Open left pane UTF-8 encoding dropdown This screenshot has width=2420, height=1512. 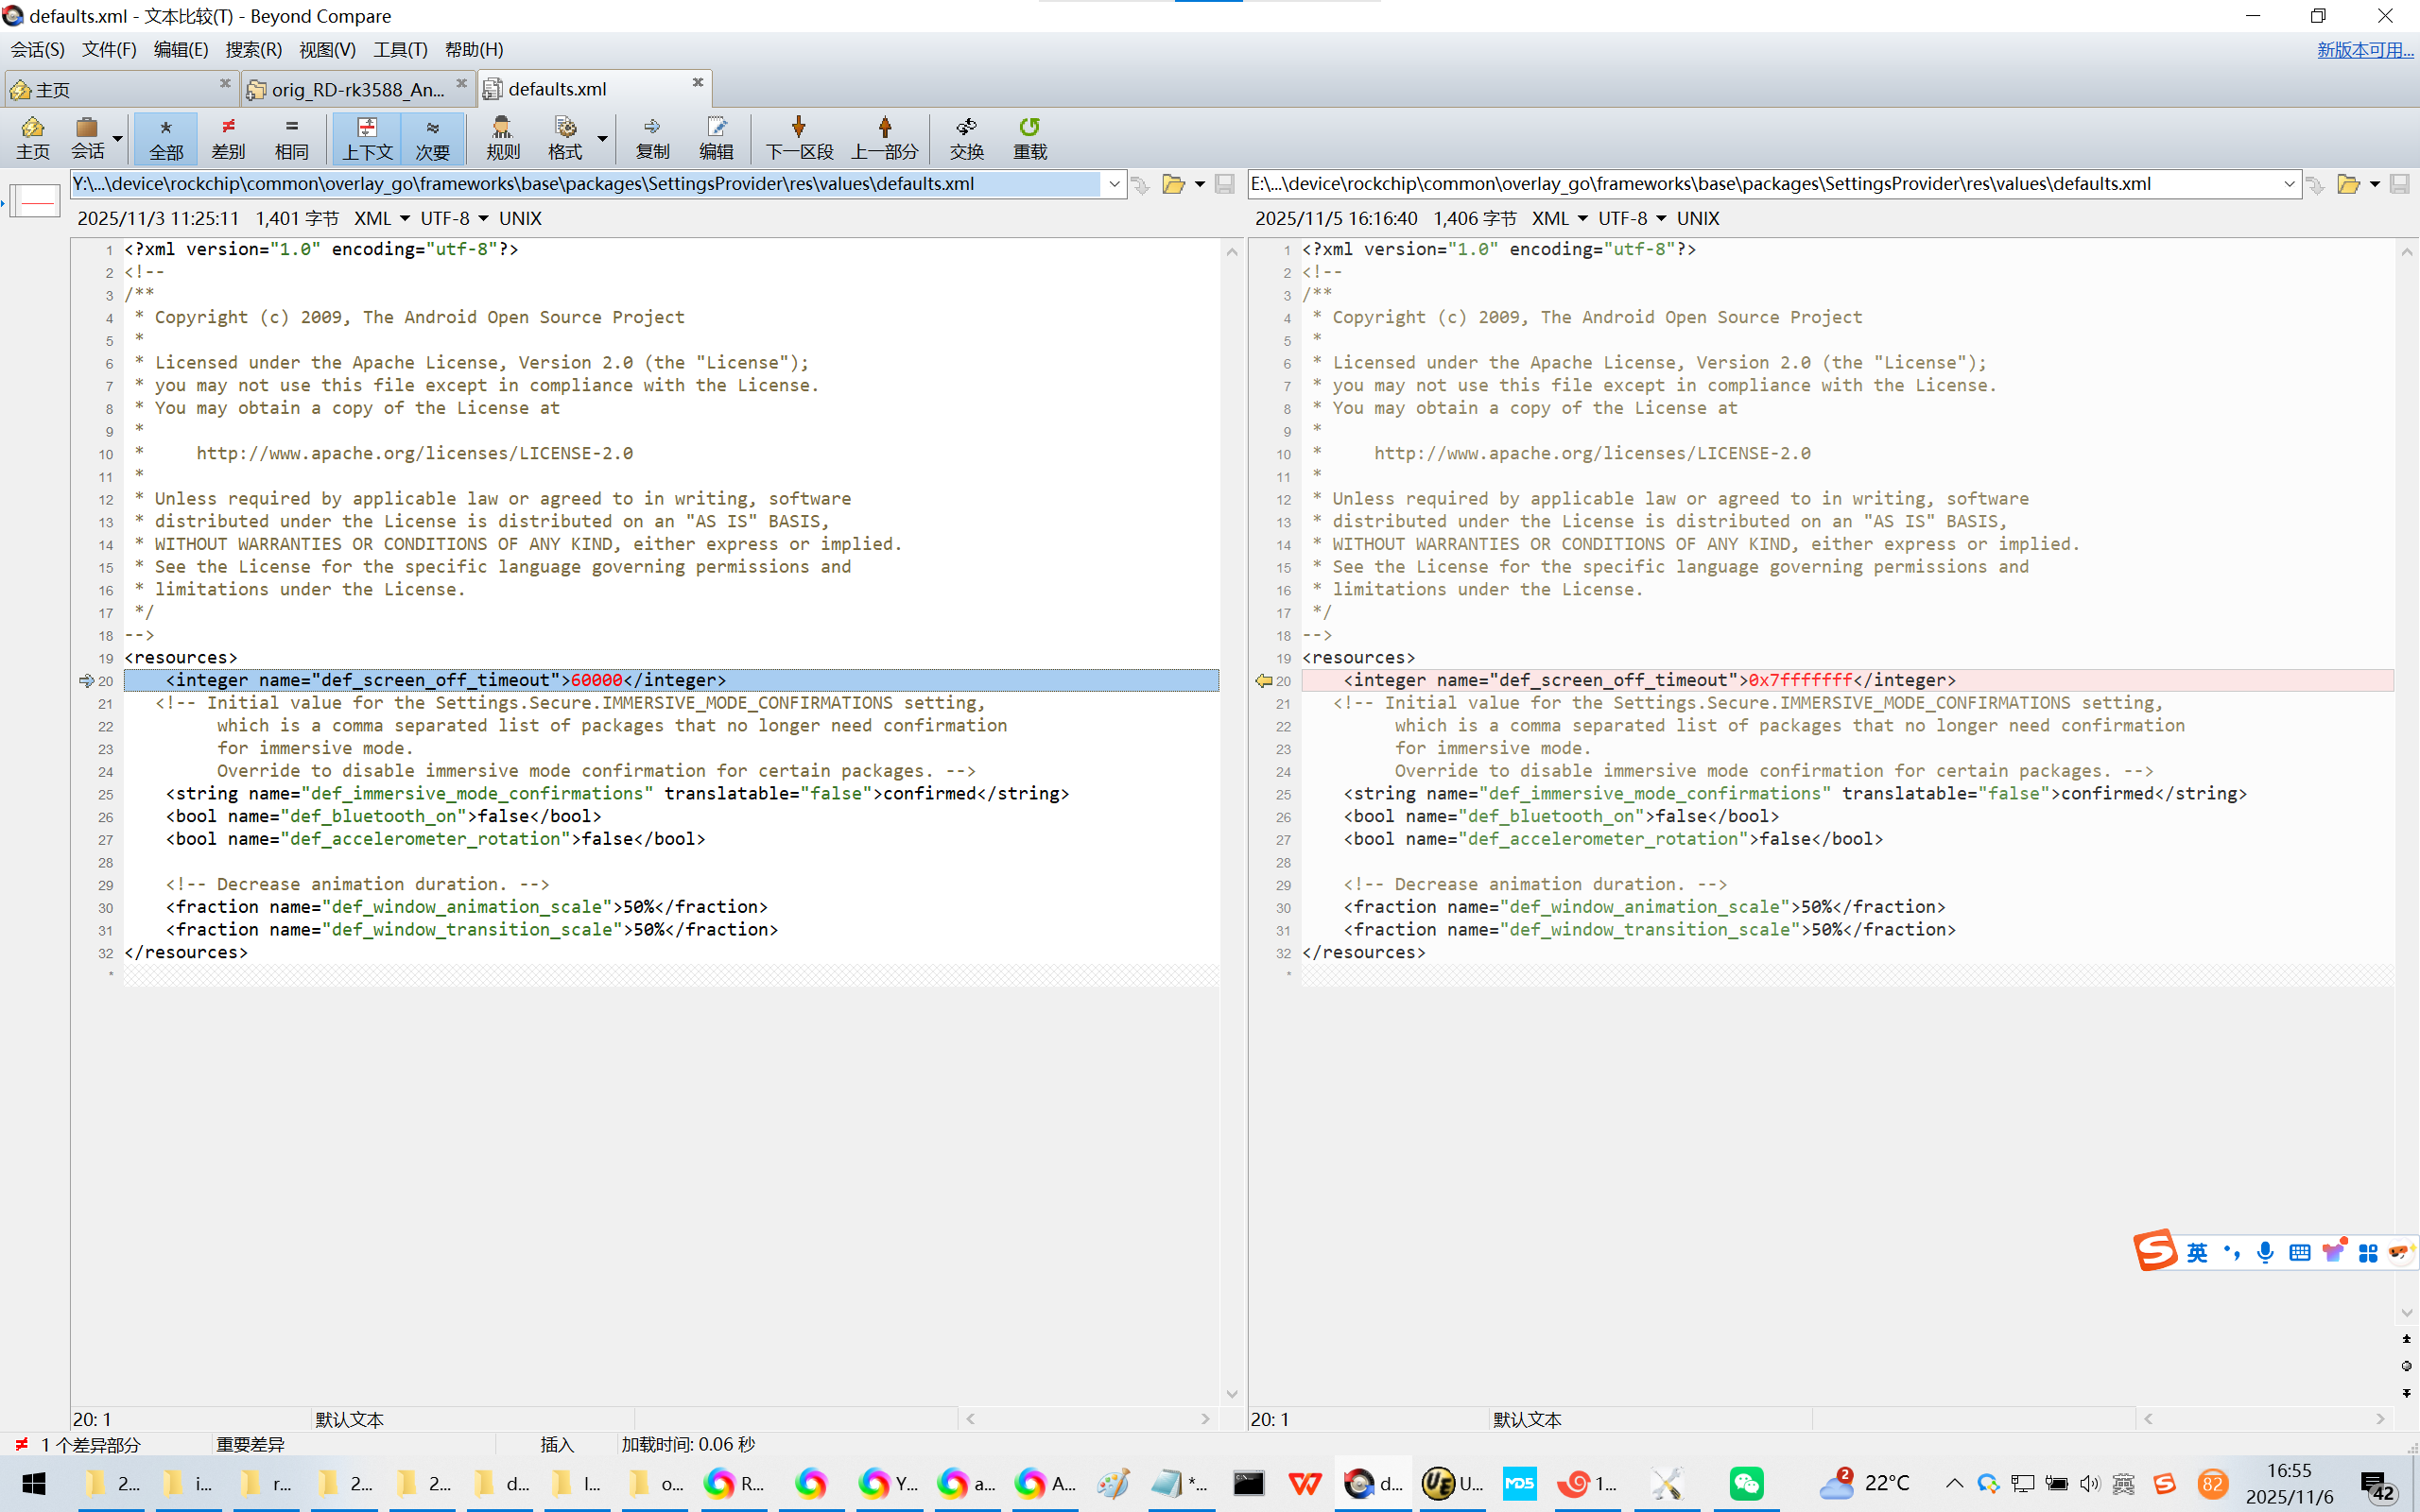pyautogui.click(x=484, y=218)
